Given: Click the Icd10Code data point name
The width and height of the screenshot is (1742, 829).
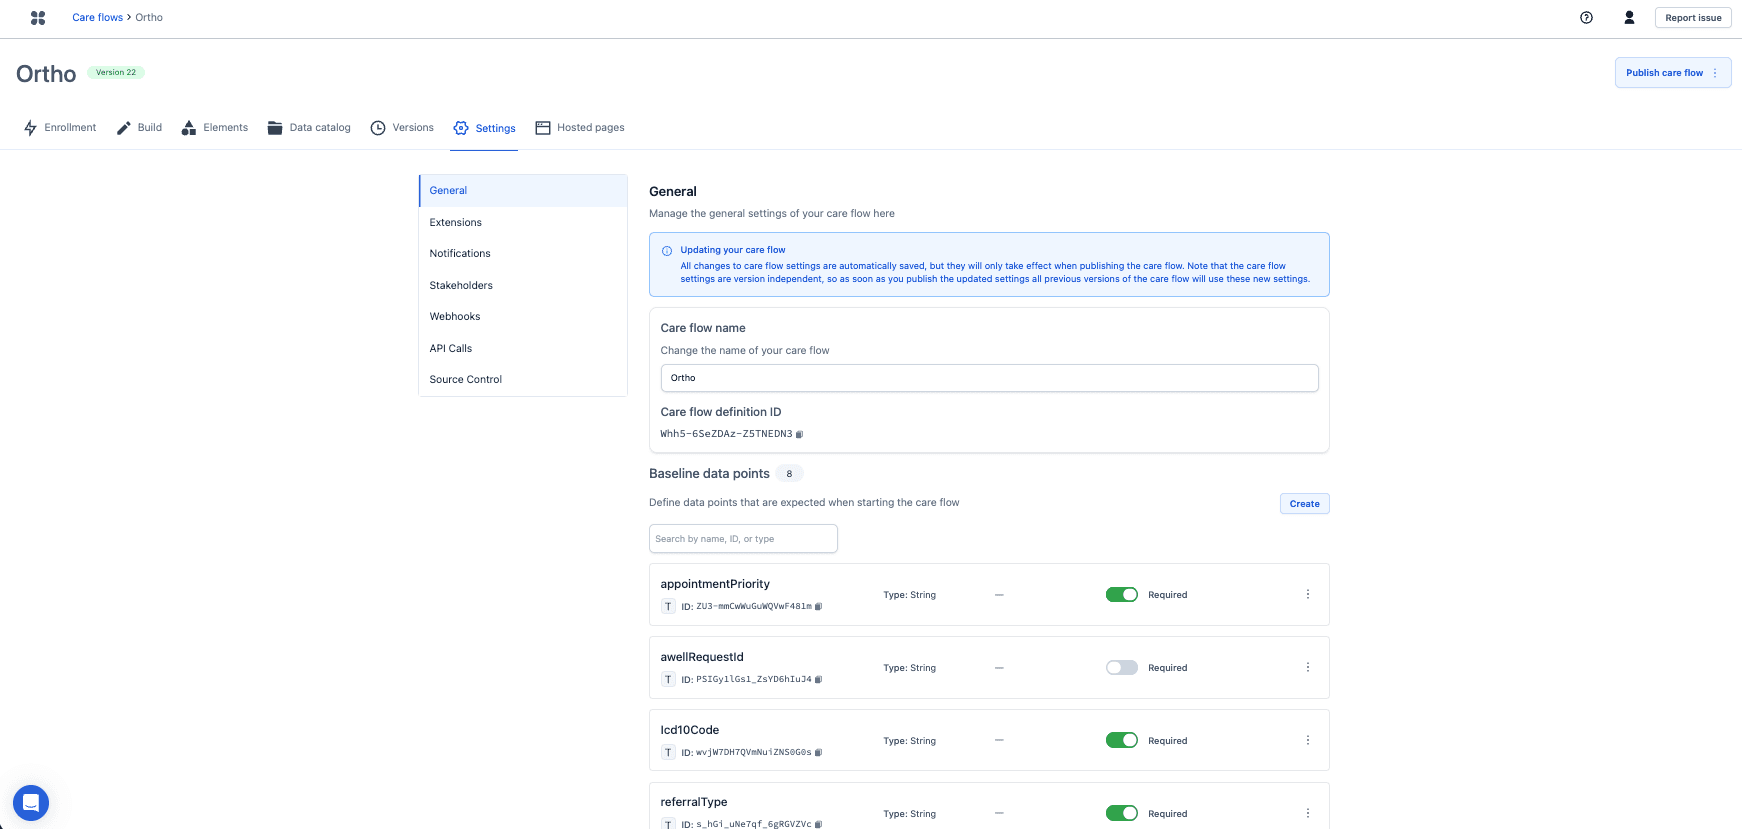Looking at the screenshot, I should (x=690, y=730).
